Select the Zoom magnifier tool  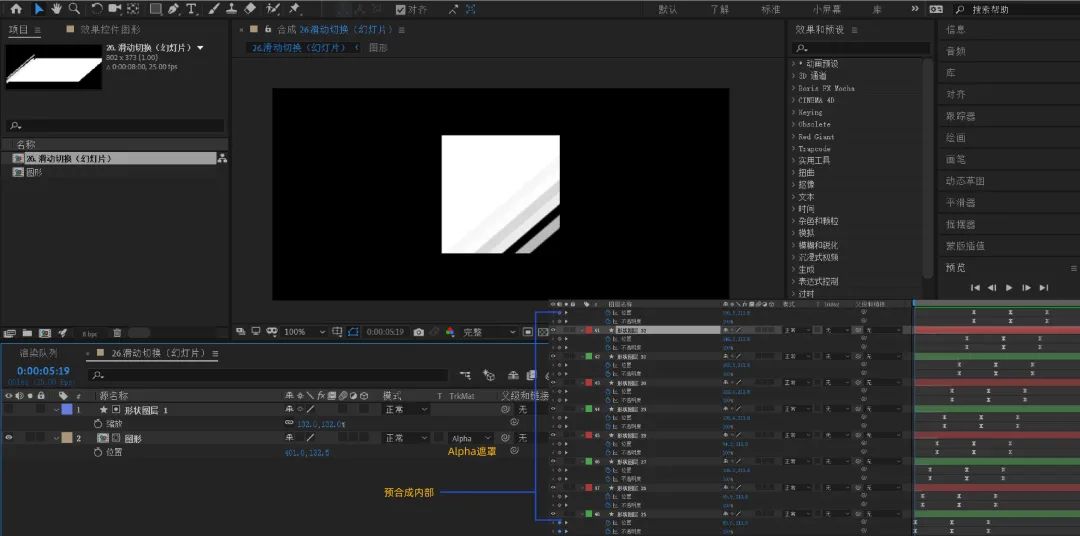click(74, 9)
